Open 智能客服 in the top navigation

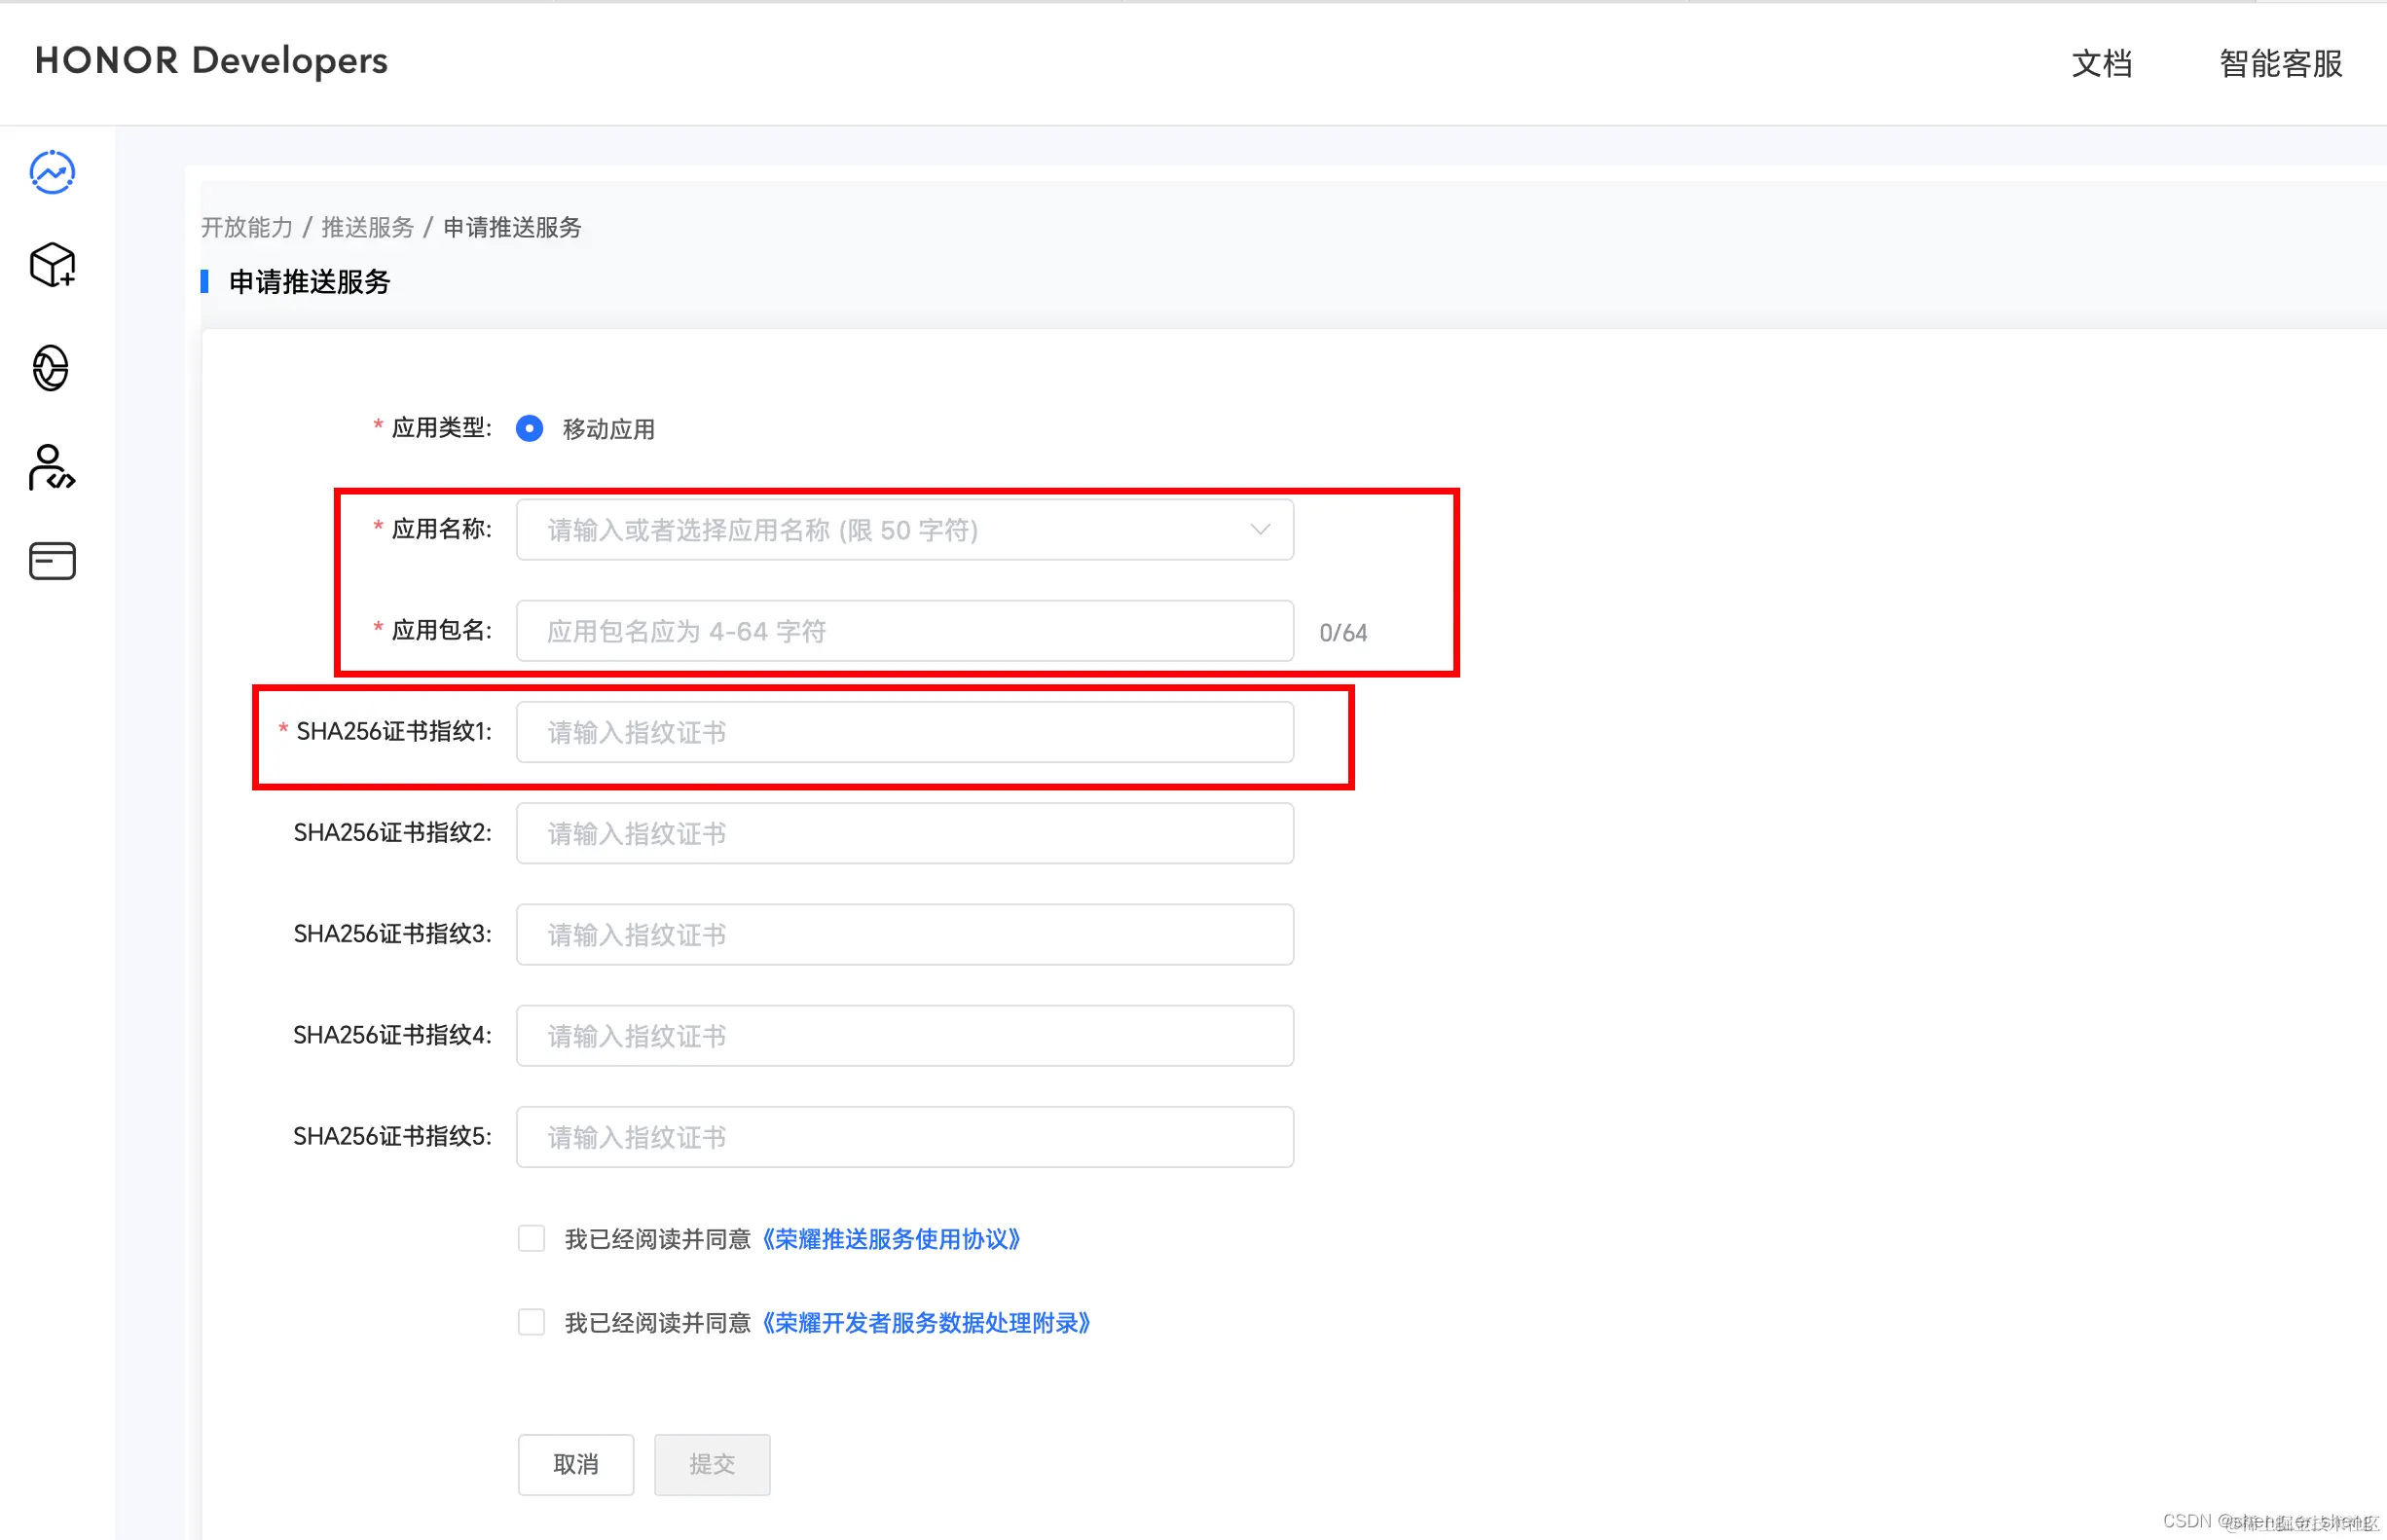(2280, 64)
